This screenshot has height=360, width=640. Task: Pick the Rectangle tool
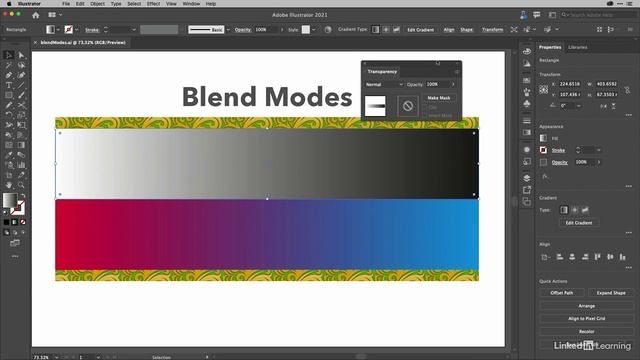9,95
